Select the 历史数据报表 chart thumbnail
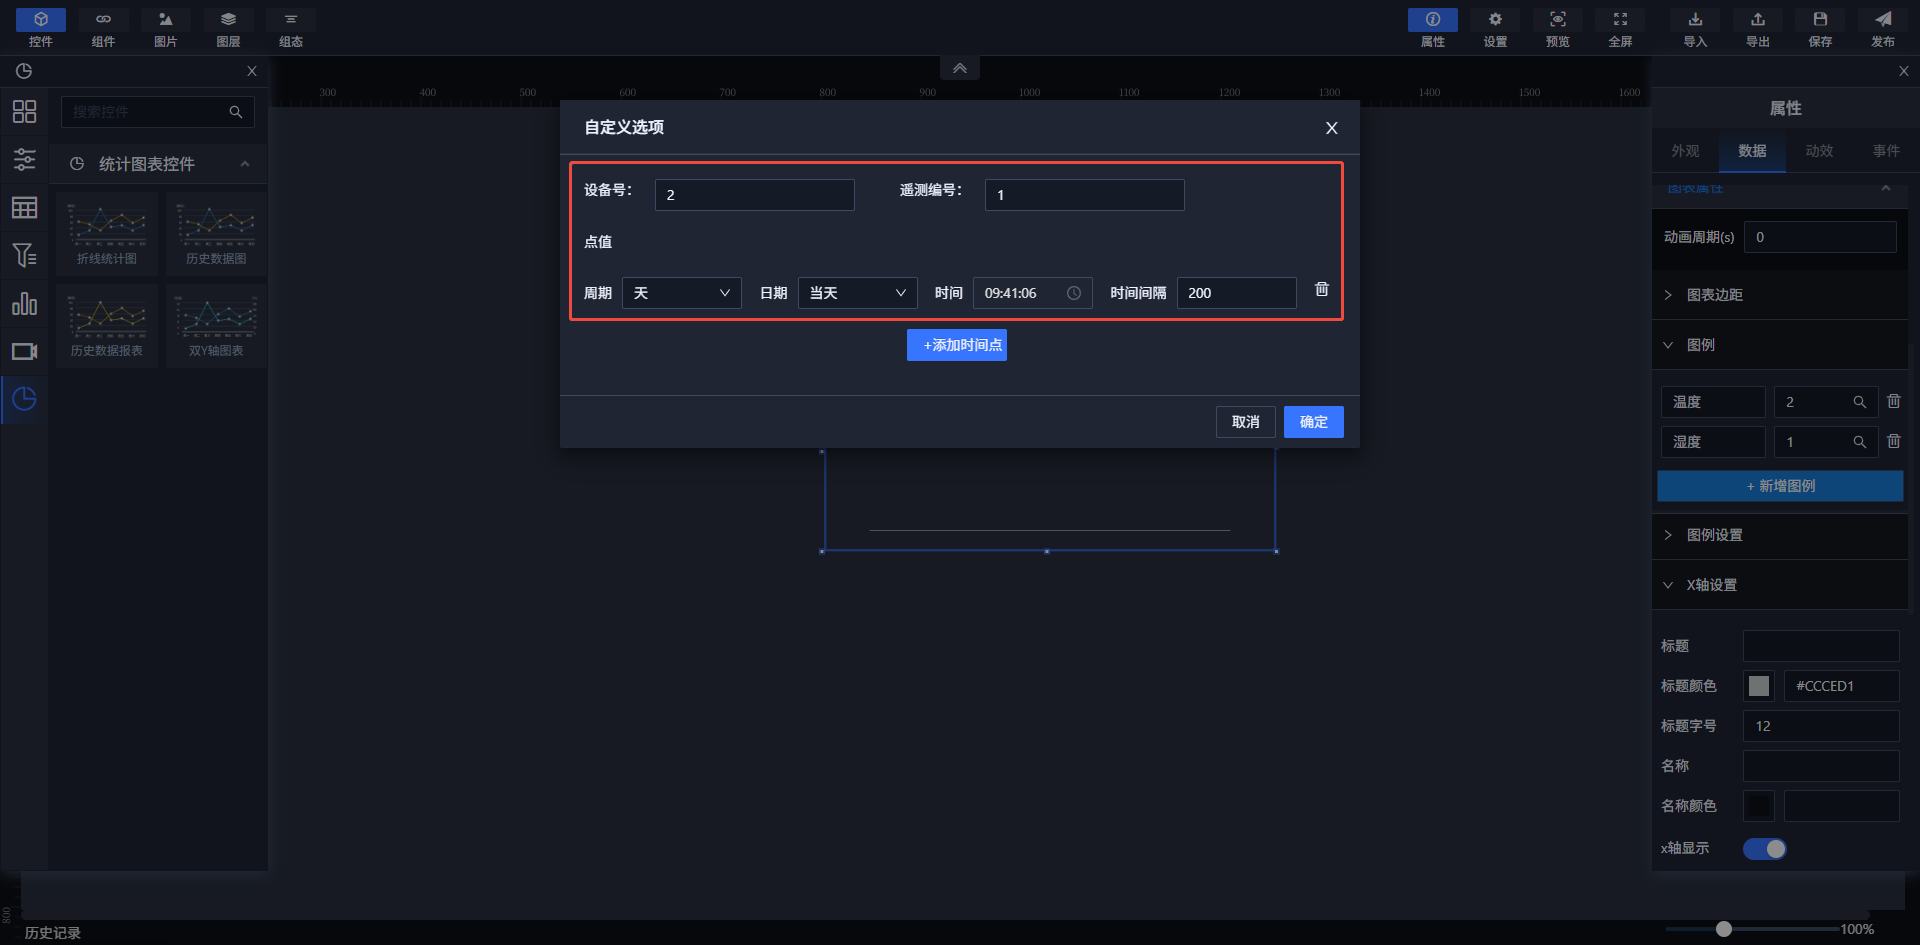1920x945 pixels. tap(107, 326)
